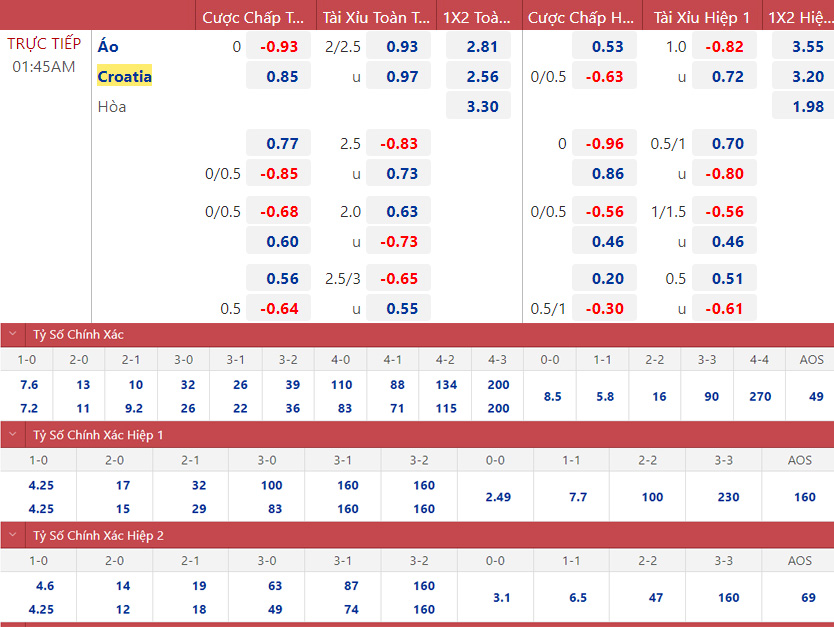
Task: Collapse the Tỷ Số Chính Xác section chevron
Action: click(13, 335)
